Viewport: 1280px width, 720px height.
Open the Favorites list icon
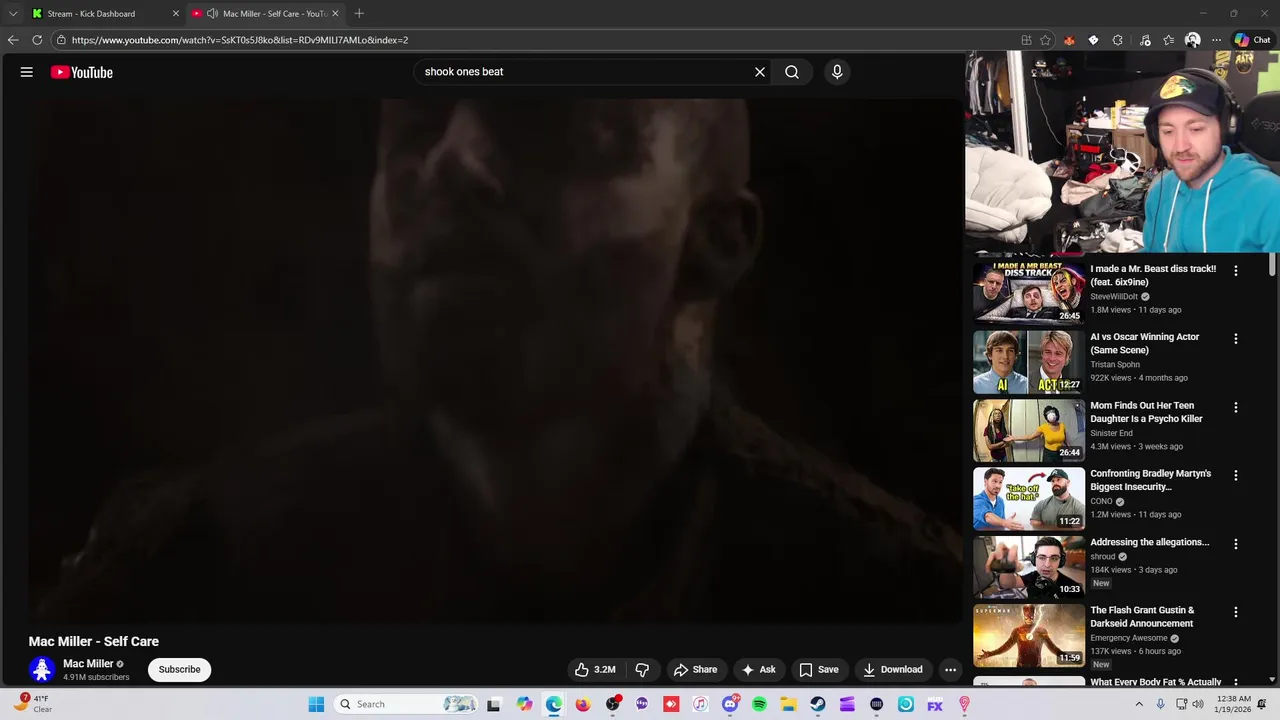[1168, 40]
